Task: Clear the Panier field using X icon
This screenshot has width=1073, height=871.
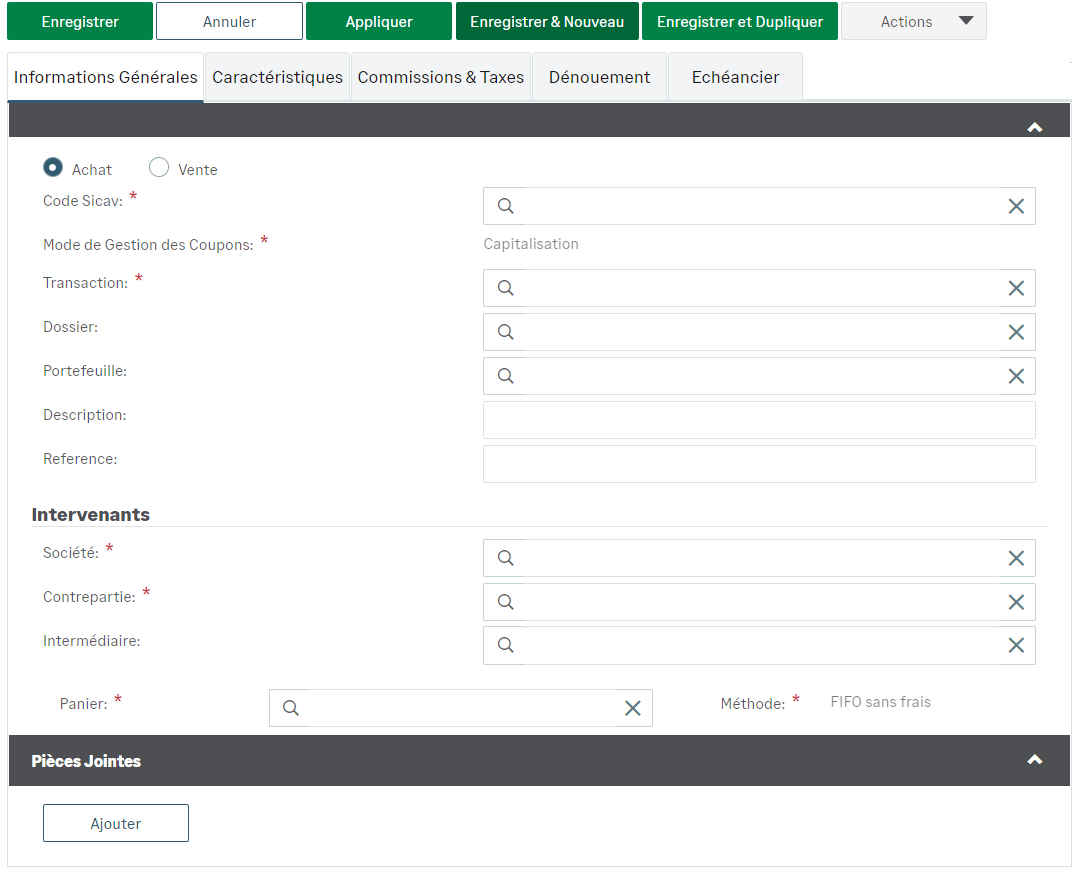Action: (633, 708)
